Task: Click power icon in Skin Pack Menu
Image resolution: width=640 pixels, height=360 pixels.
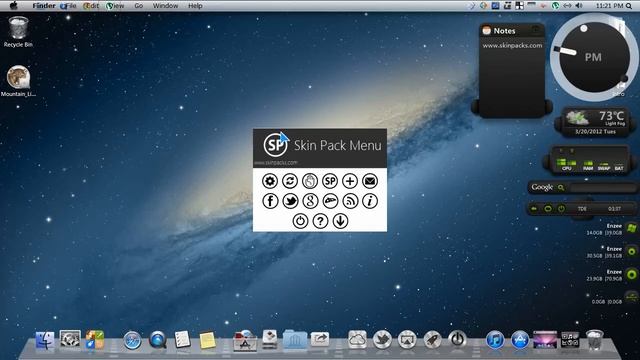Action: pos(300,221)
